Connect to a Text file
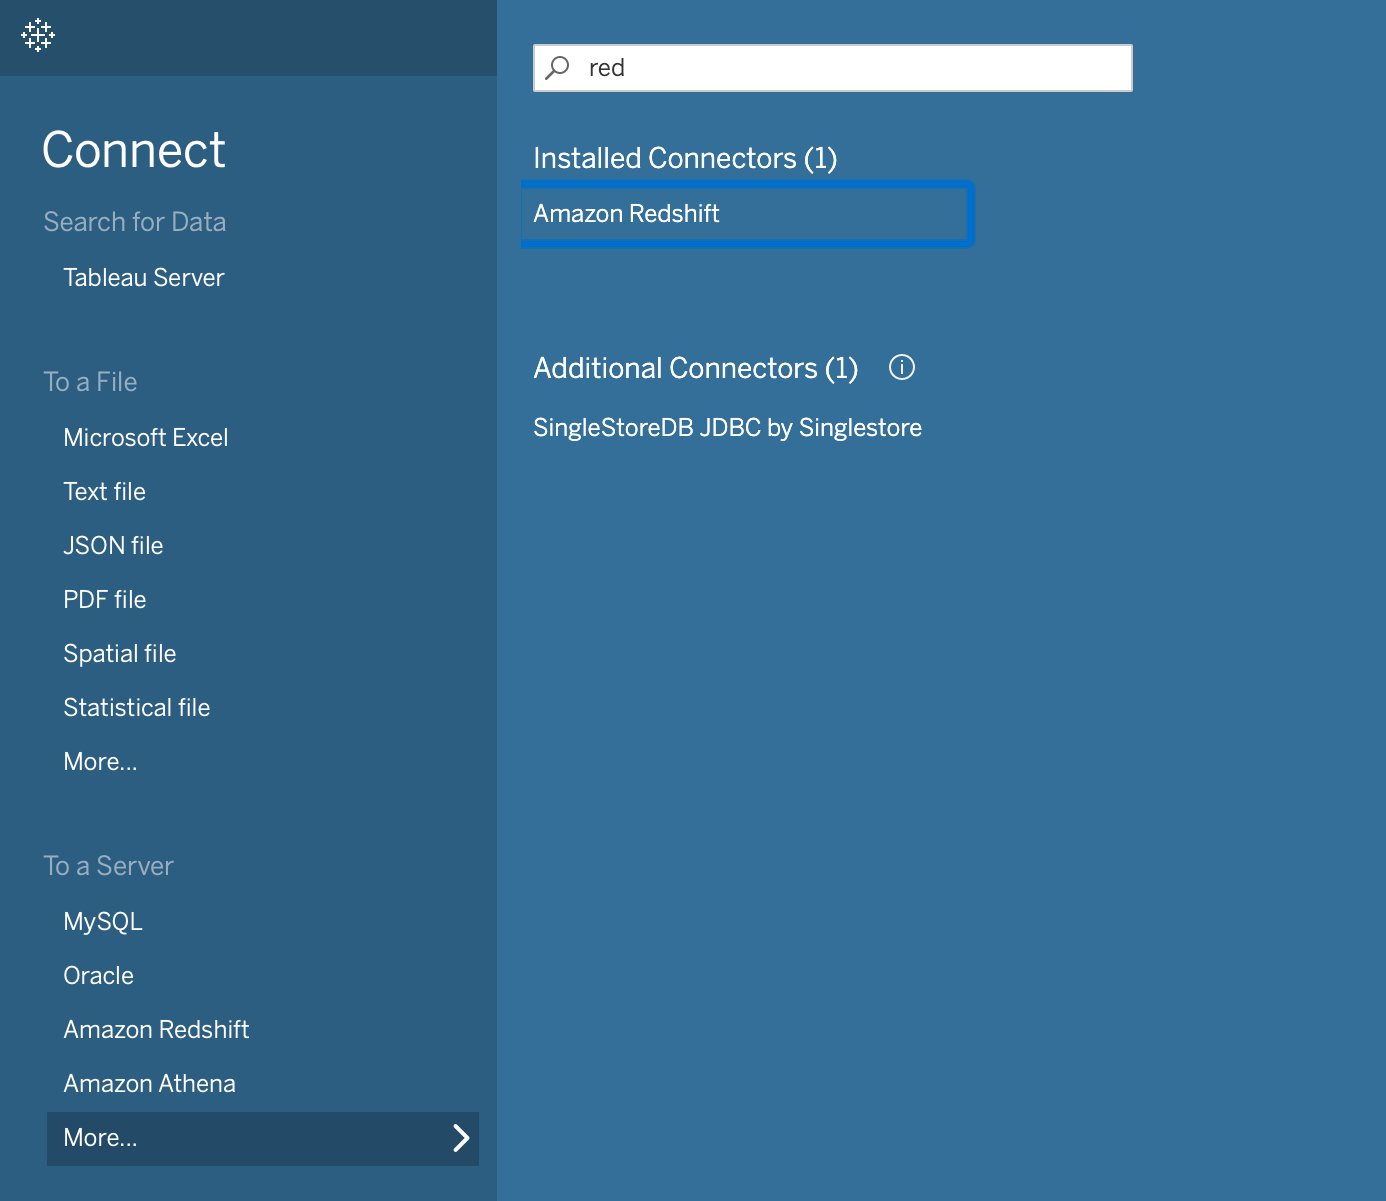This screenshot has height=1201, width=1386. pyautogui.click(x=104, y=491)
